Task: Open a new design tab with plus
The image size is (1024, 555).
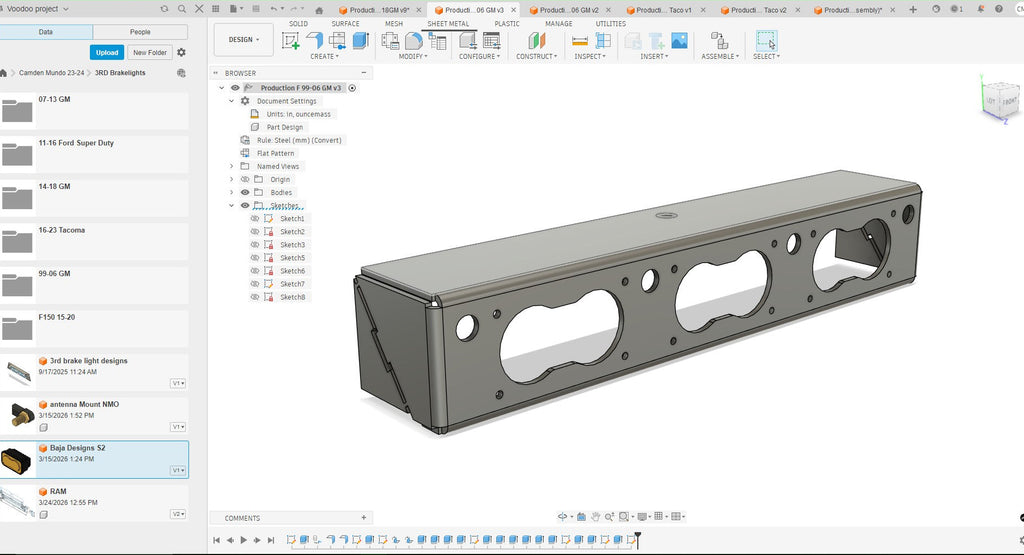Action: pos(913,9)
